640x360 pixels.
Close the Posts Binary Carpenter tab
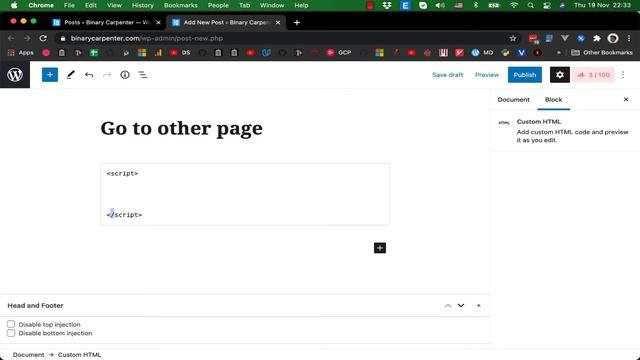click(158, 22)
